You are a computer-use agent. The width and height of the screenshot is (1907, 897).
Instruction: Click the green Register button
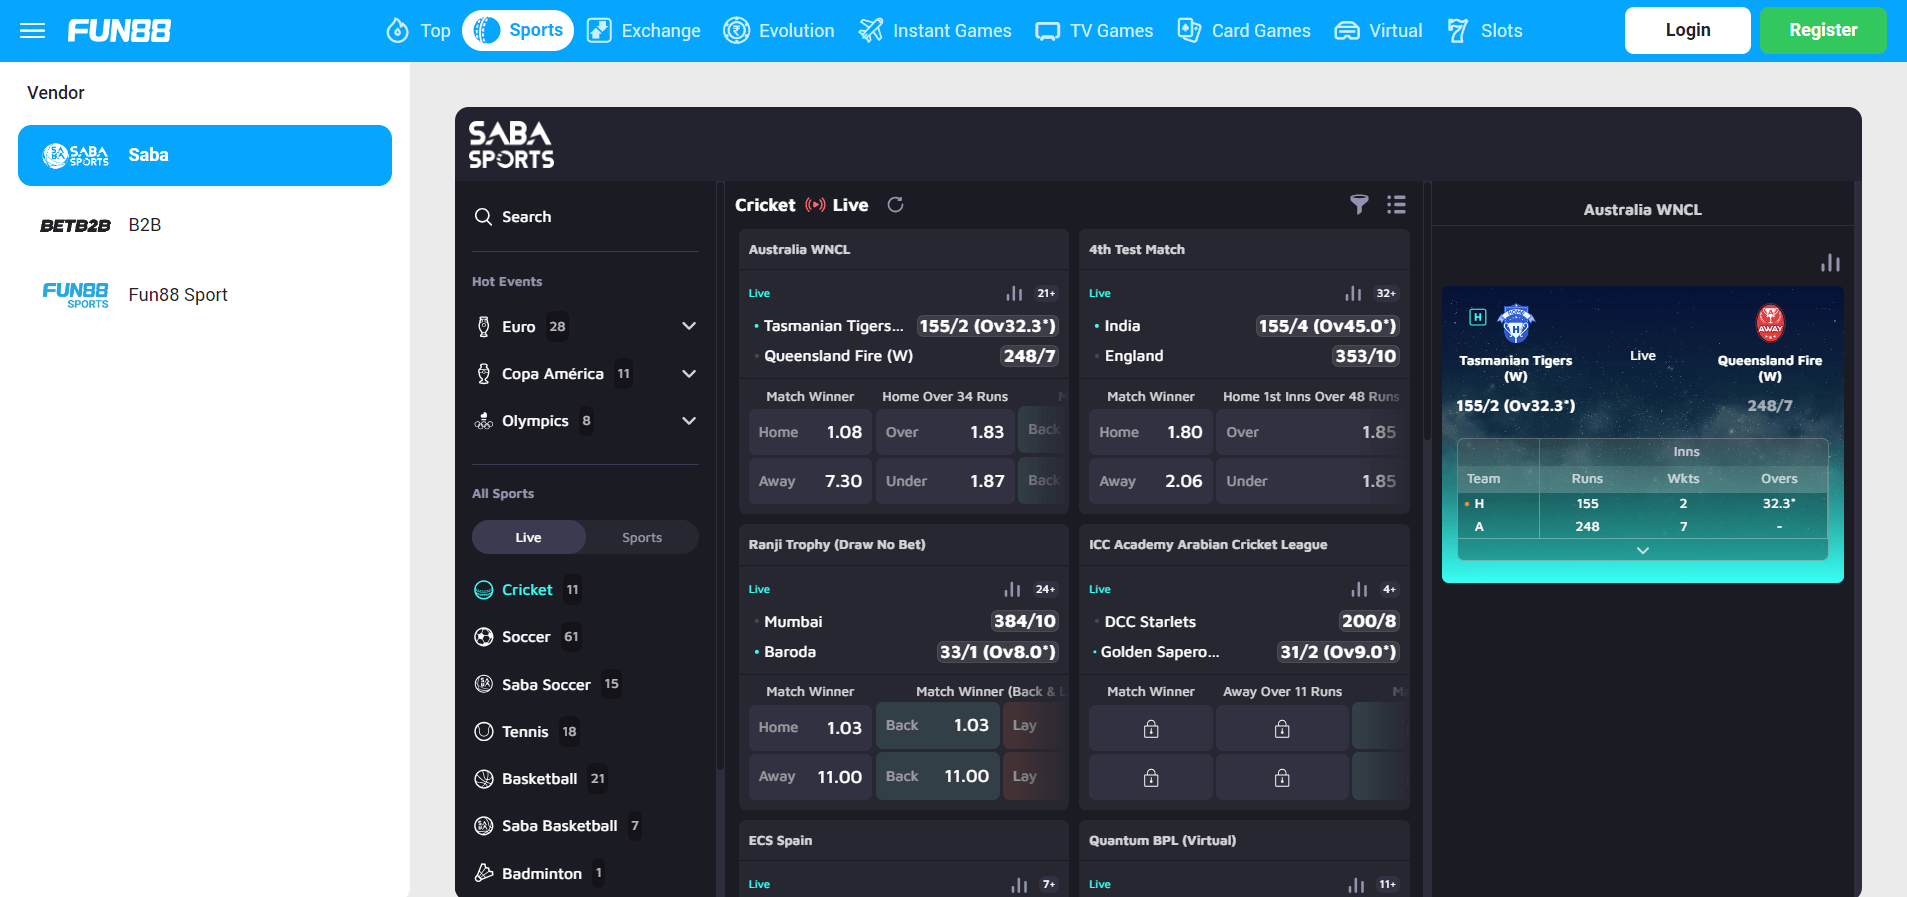pos(1823,30)
